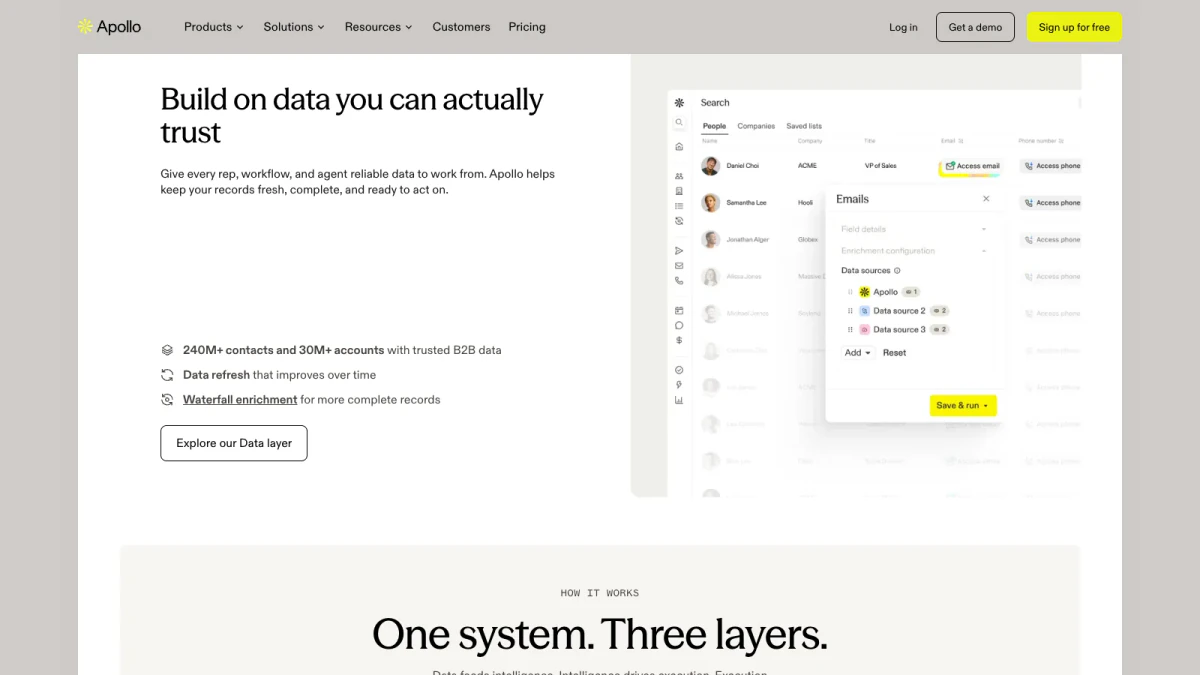Screen dimensions: 1200x675
Task: Click the info icon next to Data sources
Action: pos(897,271)
